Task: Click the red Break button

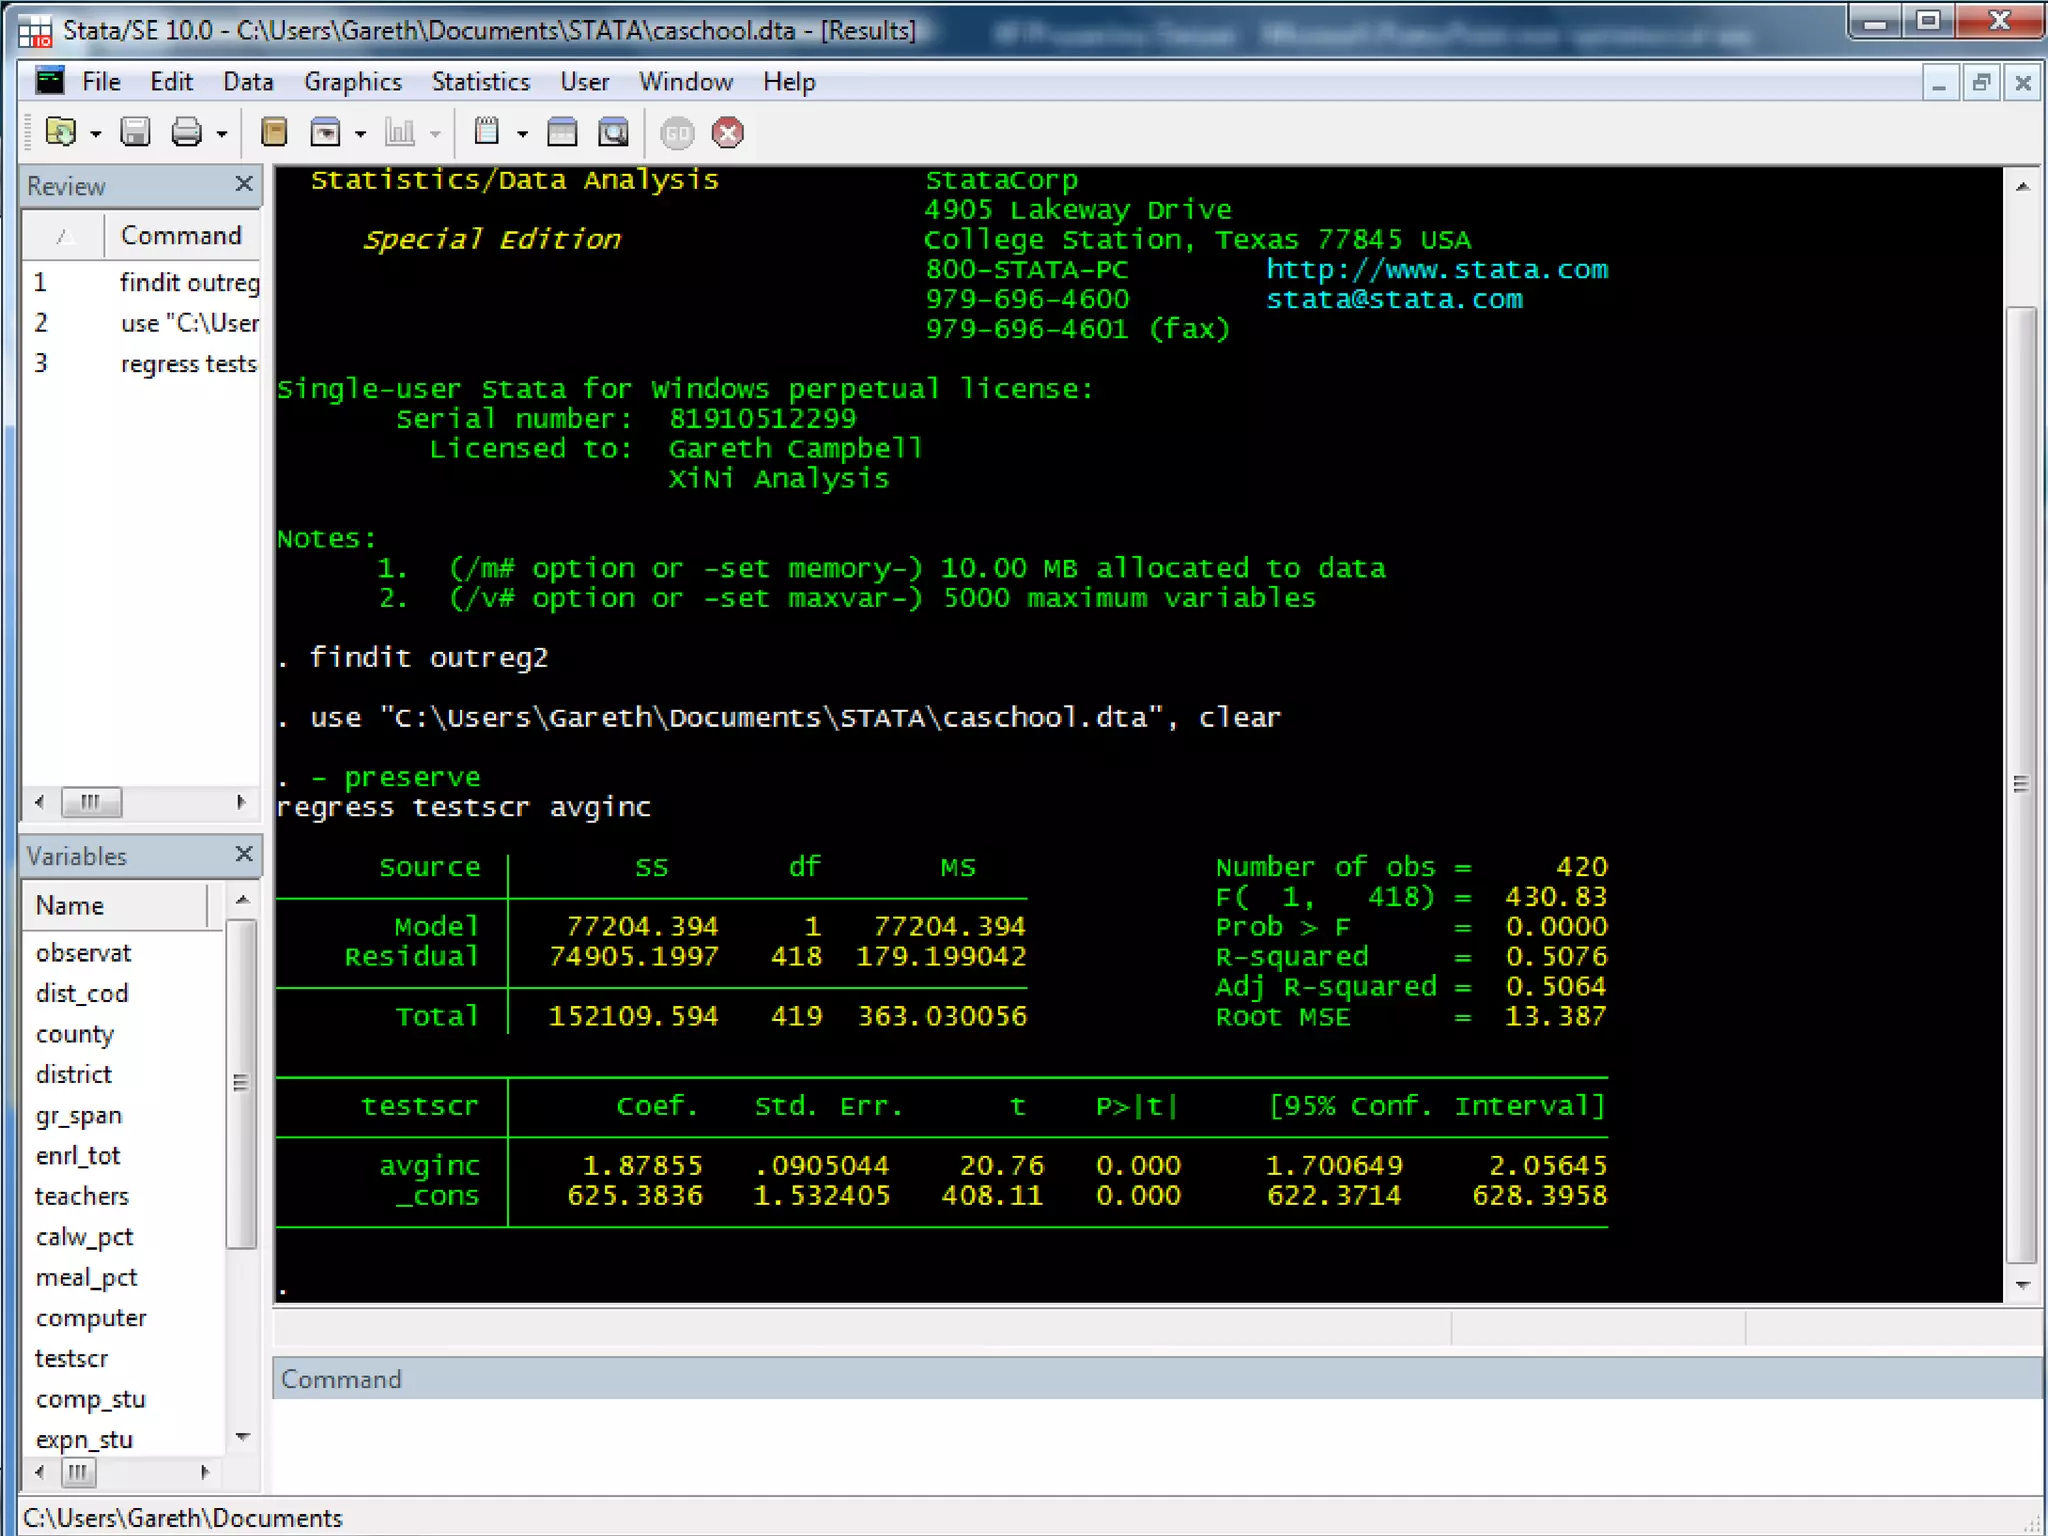Action: tap(728, 132)
